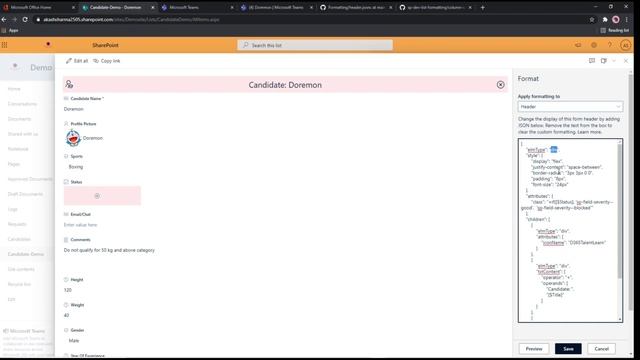Click the Weight value 40

tap(67, 315)
